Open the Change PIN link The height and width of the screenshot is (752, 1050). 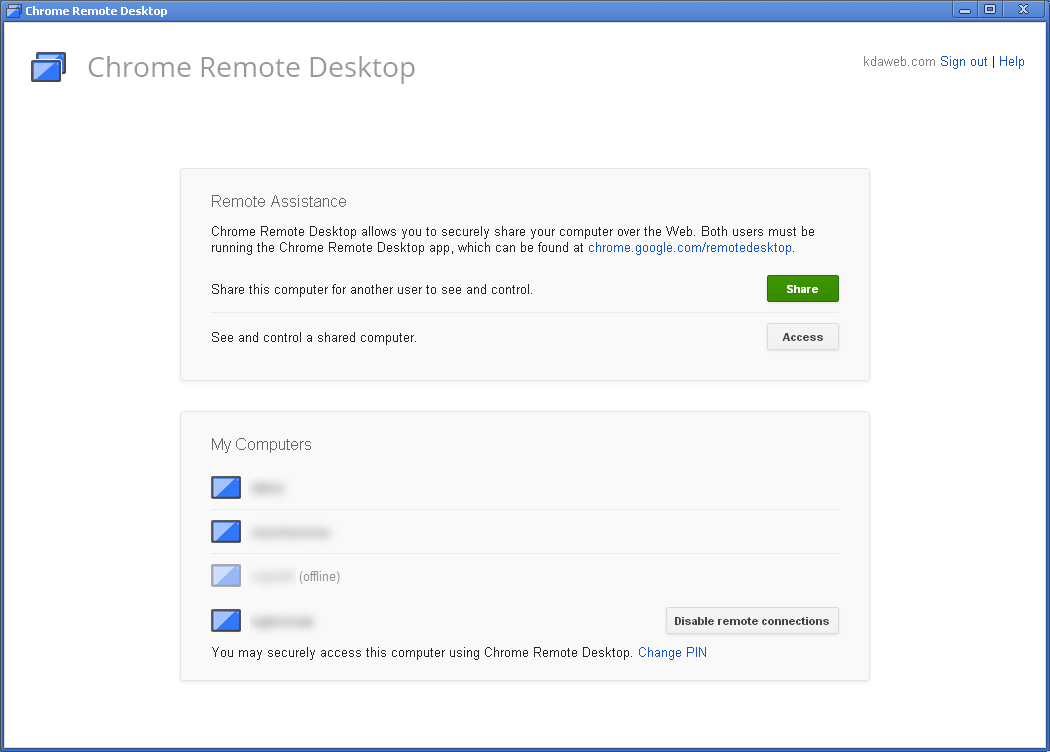[x=672, y=652]
